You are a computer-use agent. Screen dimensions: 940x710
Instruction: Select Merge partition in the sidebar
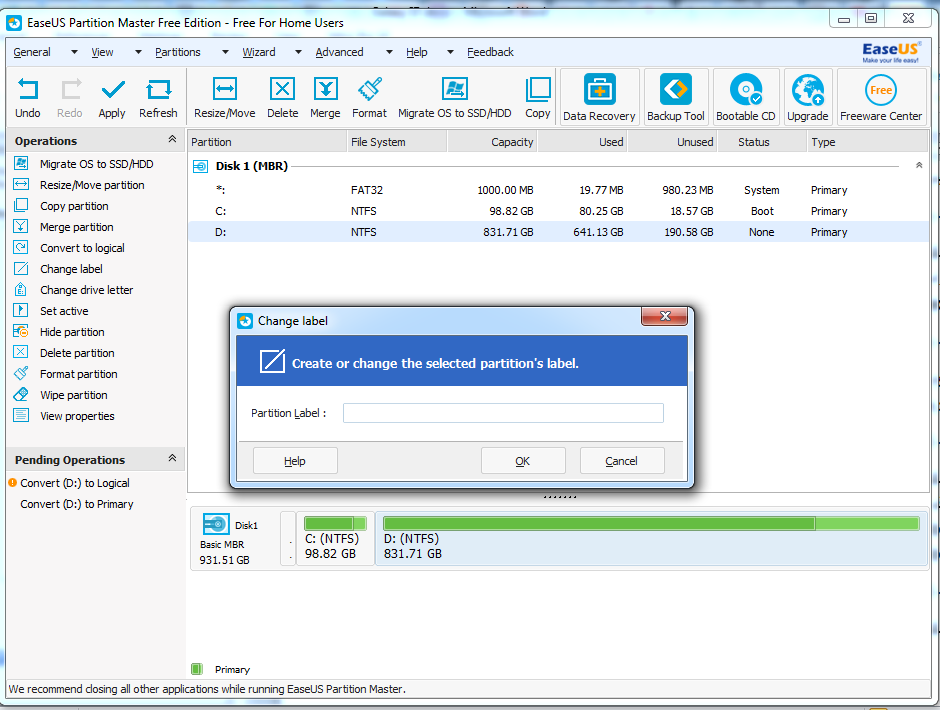pos(77,227)
